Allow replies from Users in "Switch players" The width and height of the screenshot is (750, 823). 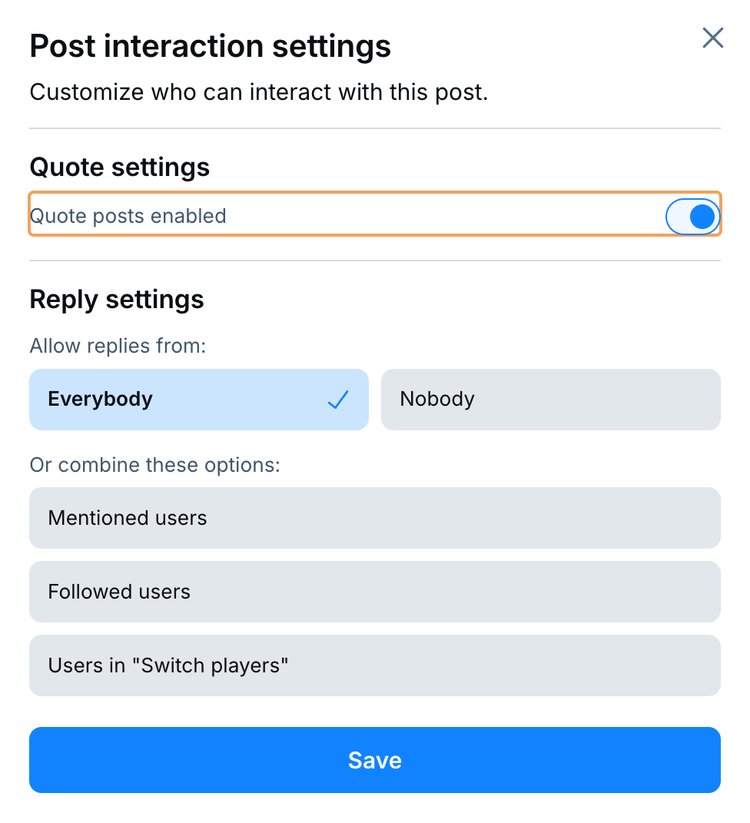pyautogui.click(x=375, y=665)
